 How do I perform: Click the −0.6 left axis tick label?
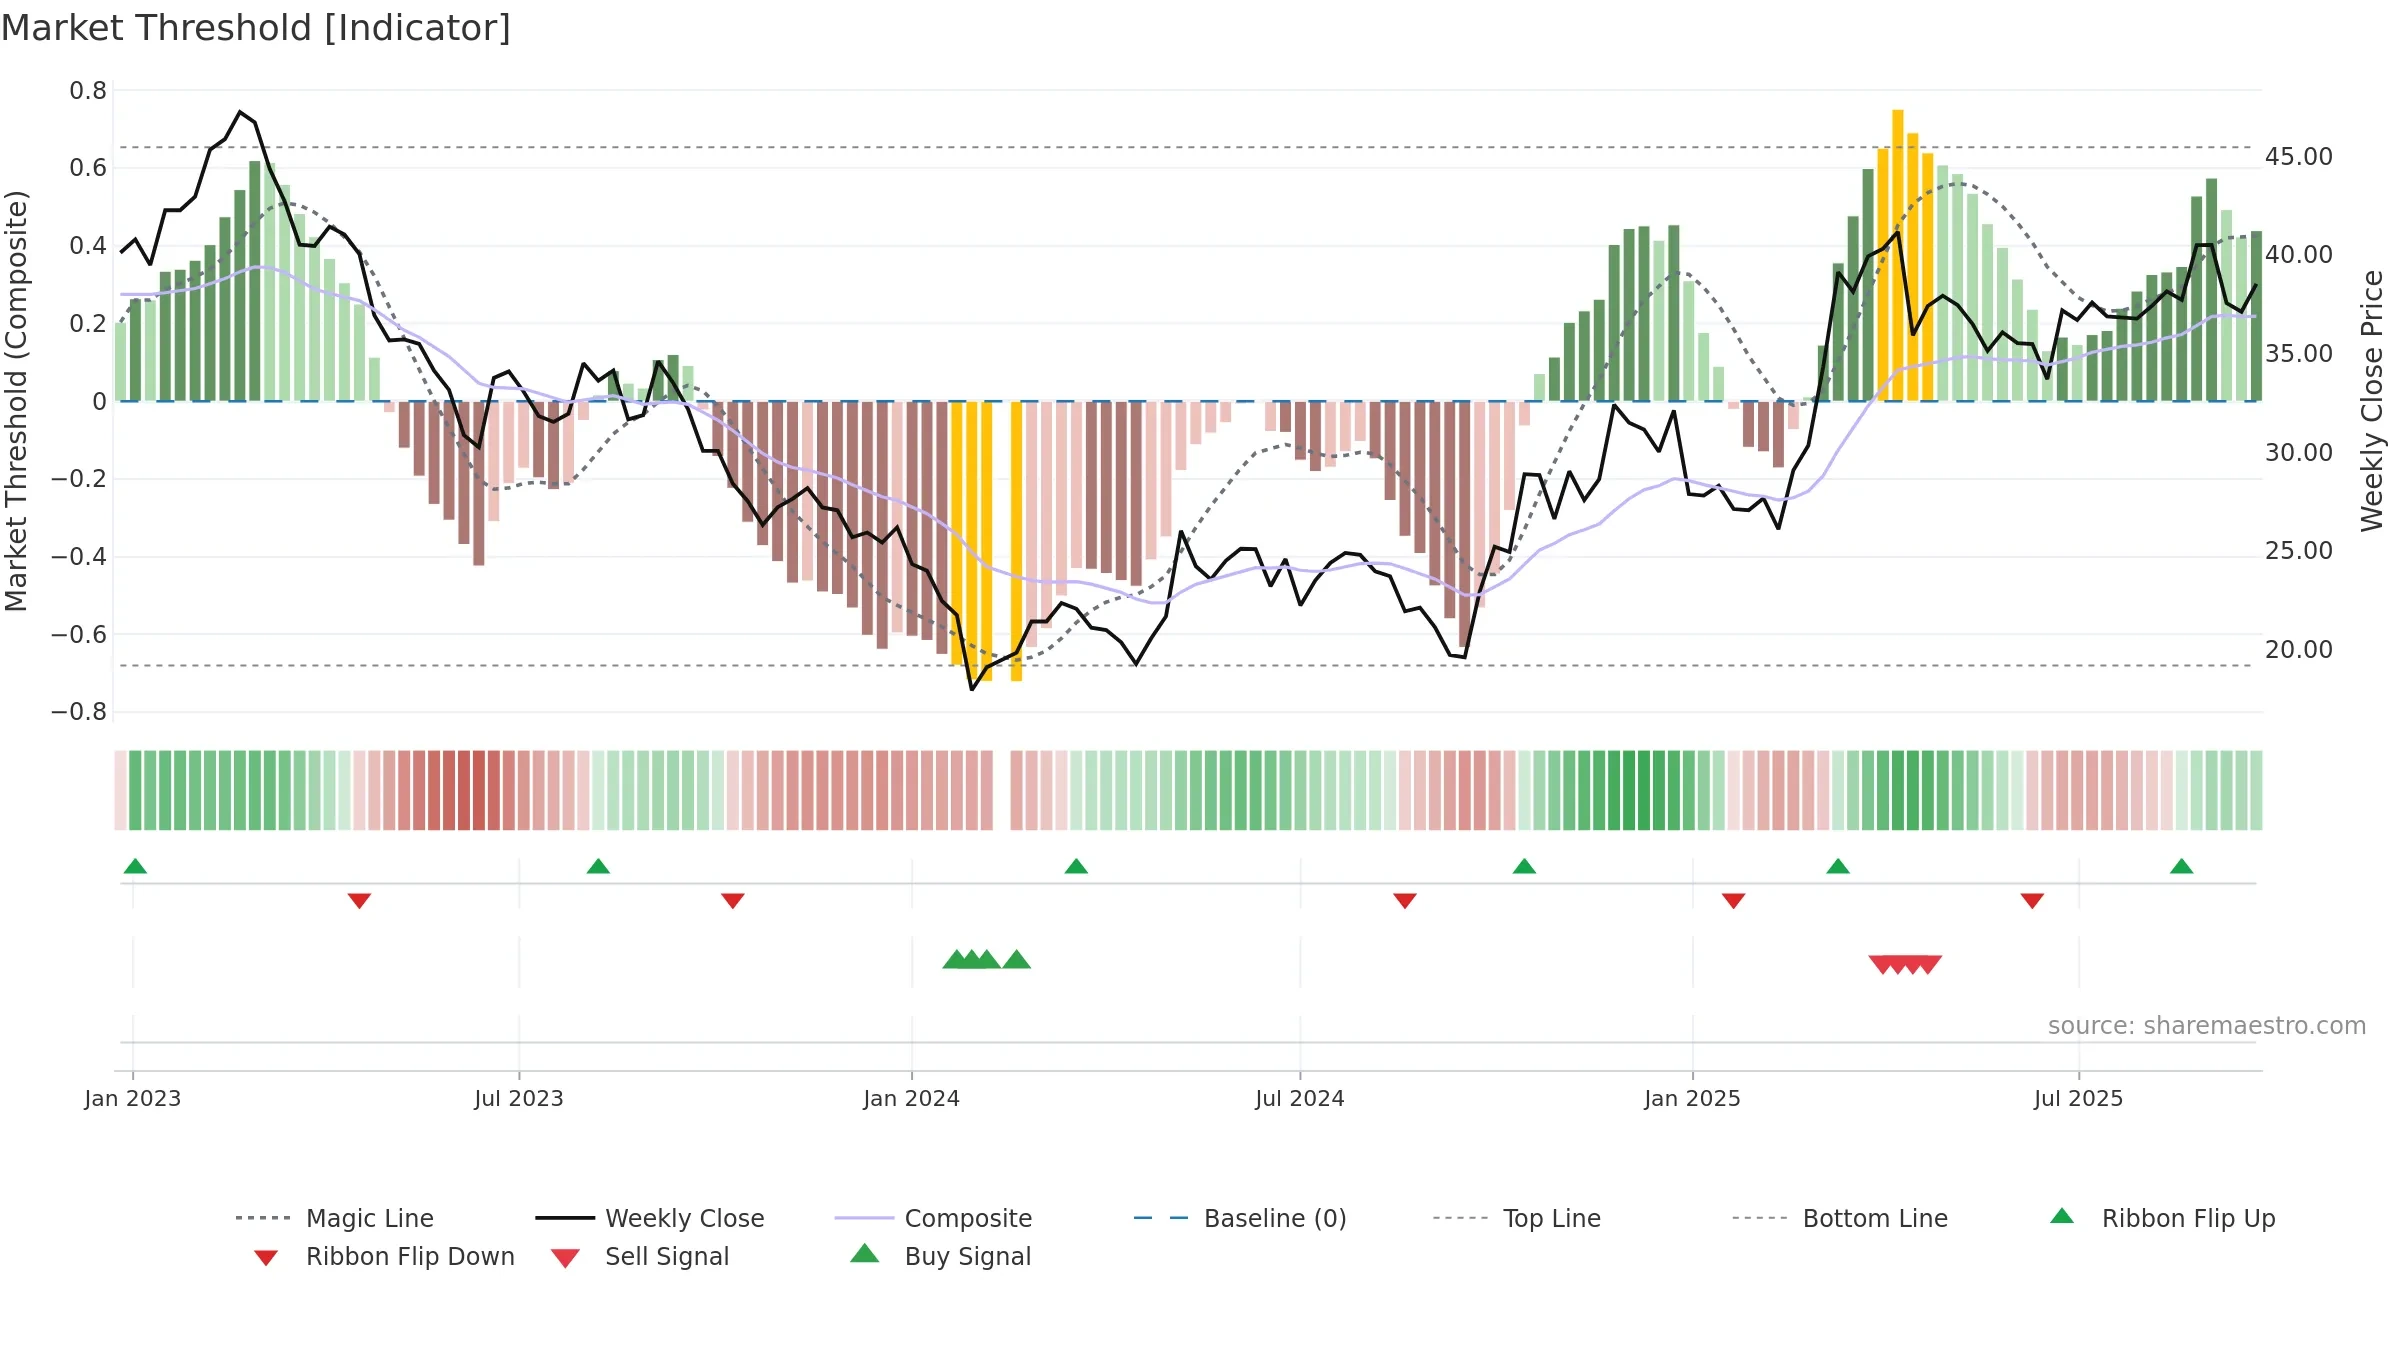(79, 634)
